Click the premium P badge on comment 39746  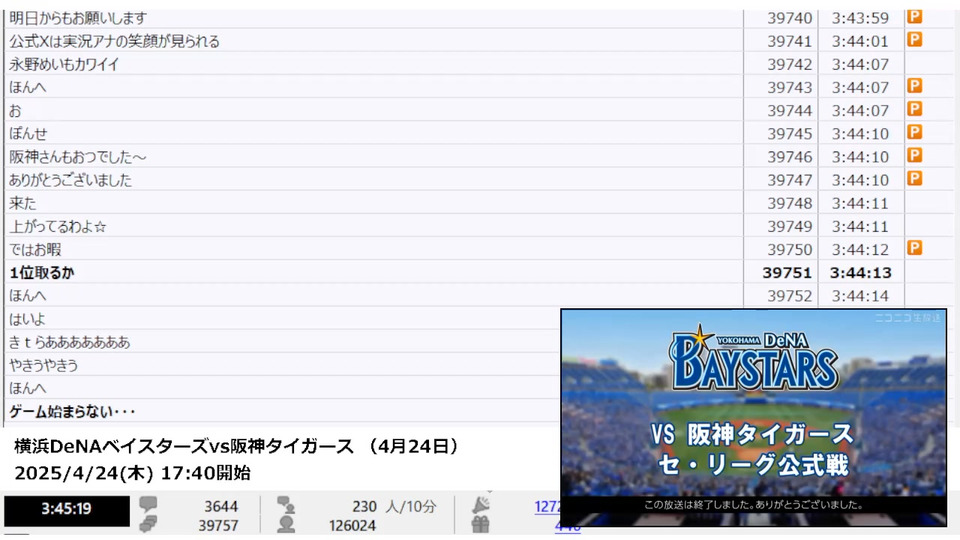coord(914,156)
